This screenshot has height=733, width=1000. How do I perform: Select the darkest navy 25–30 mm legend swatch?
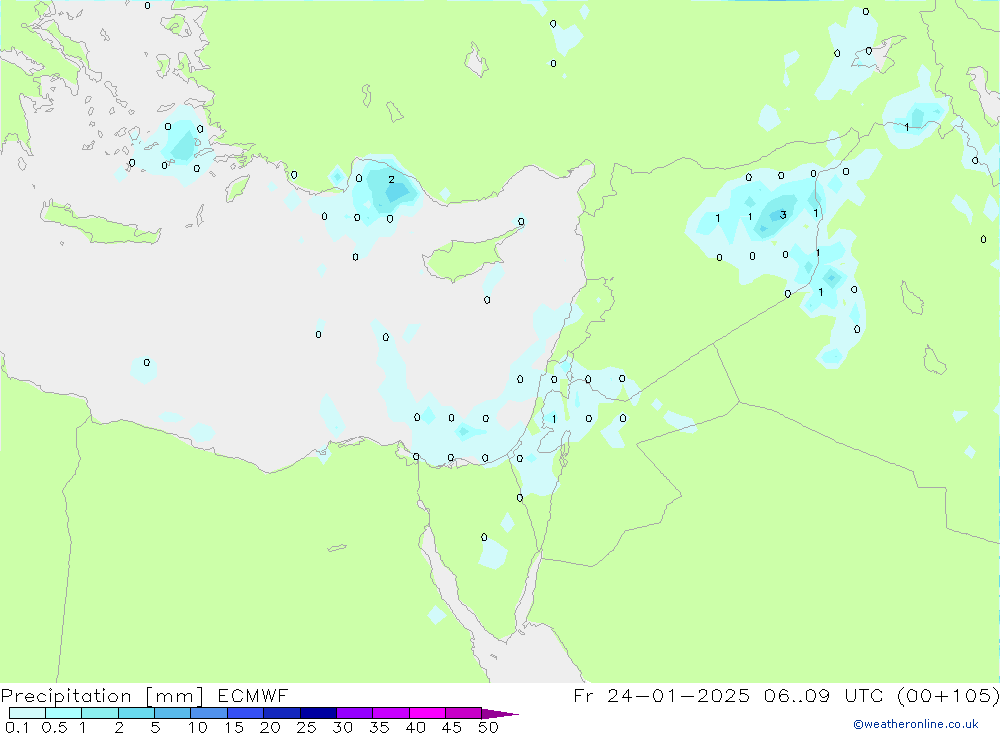[318, 713]
